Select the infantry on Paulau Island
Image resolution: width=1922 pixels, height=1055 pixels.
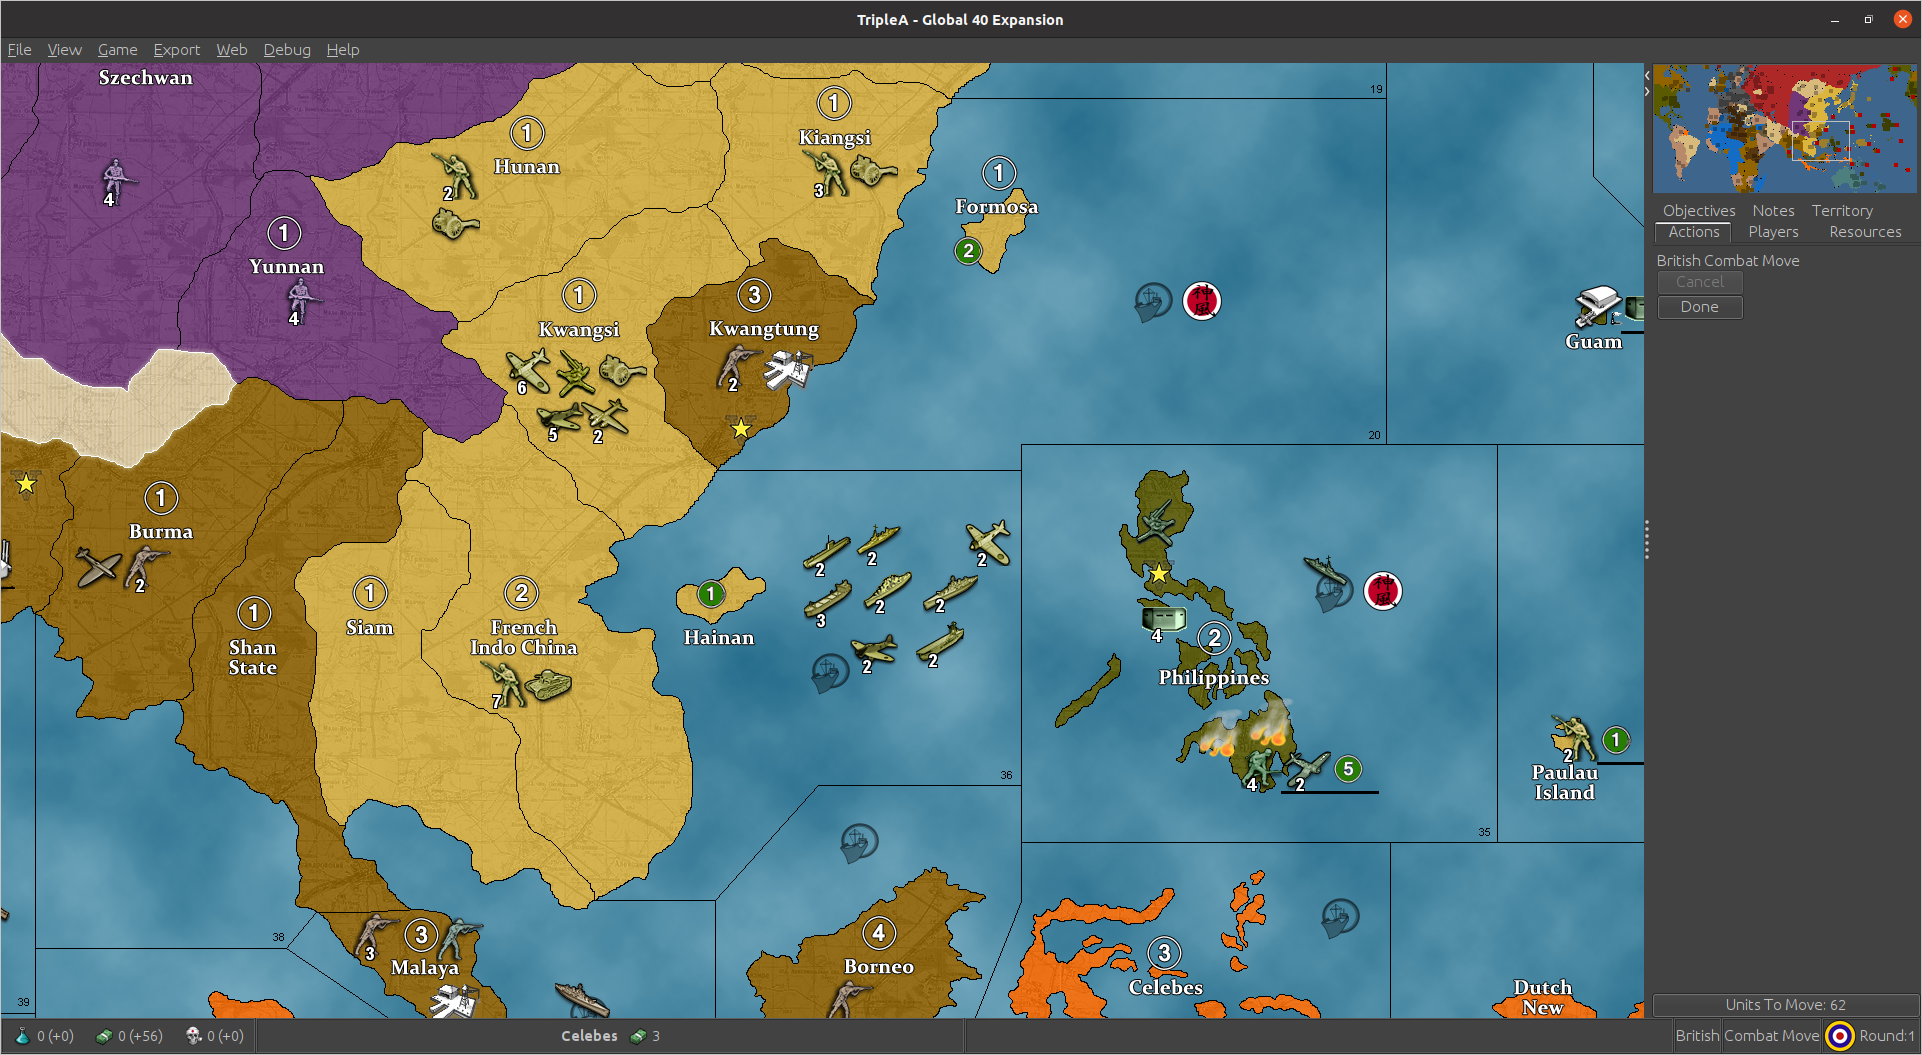(1572, 738)
